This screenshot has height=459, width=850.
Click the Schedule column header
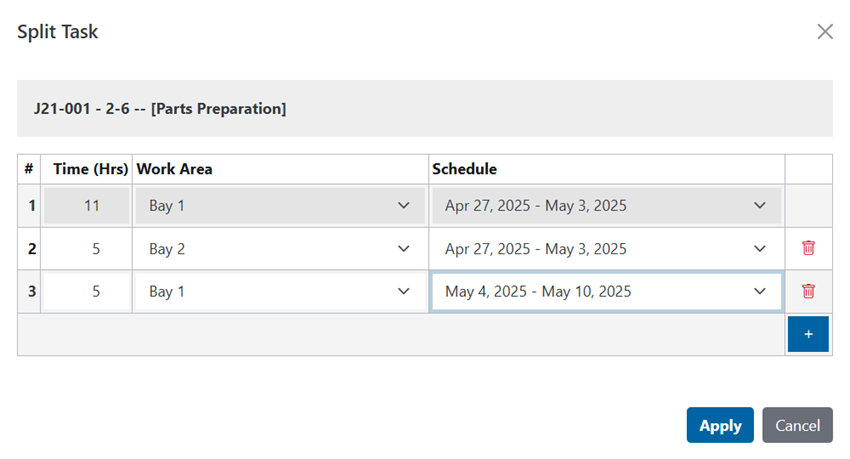465,169
